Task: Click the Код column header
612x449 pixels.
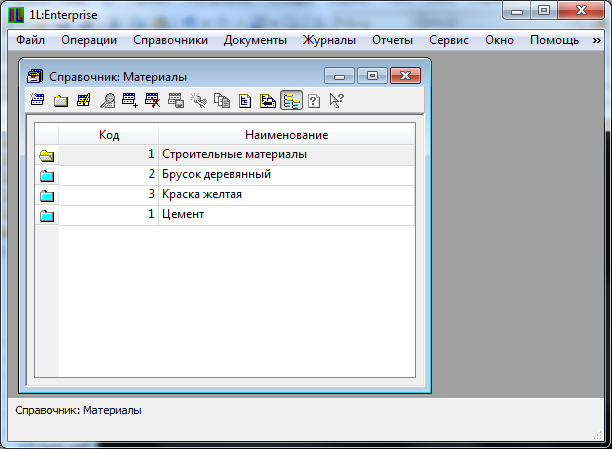Action: tap(108, 135)
